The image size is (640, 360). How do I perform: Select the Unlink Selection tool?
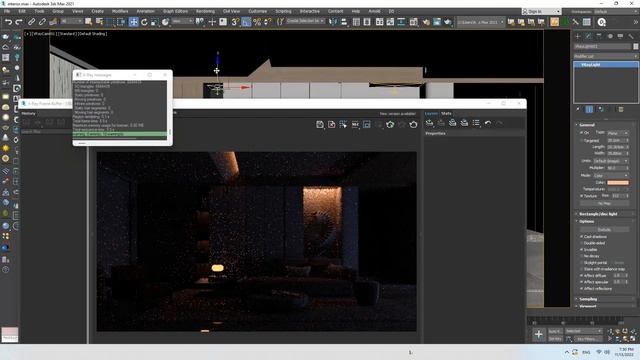(42, 22)
